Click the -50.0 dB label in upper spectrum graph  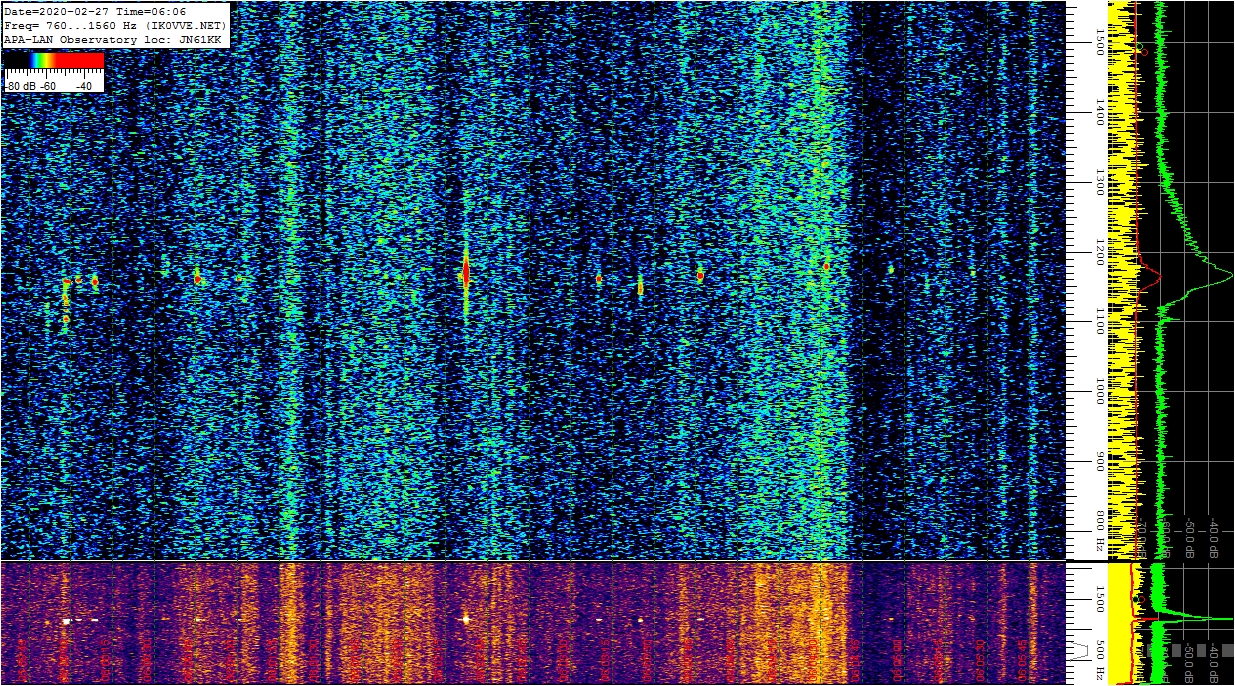tap(1190, 538)
